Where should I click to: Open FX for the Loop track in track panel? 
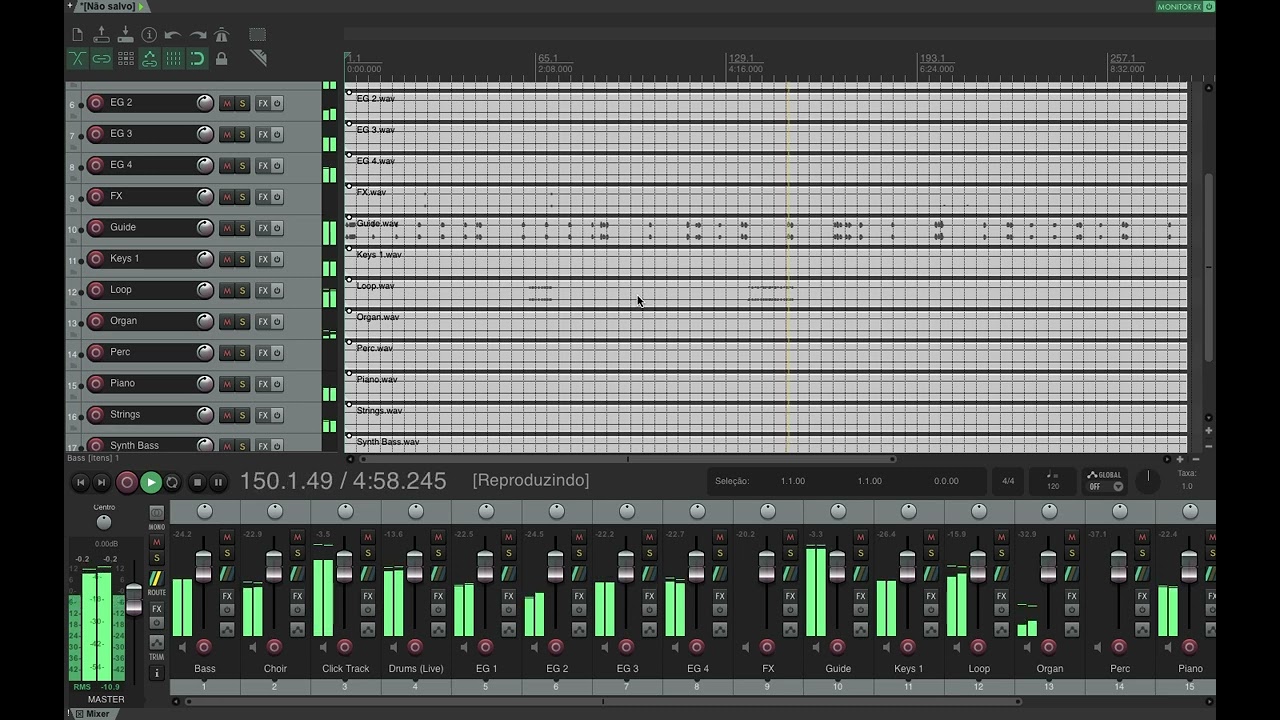[263, 290]
